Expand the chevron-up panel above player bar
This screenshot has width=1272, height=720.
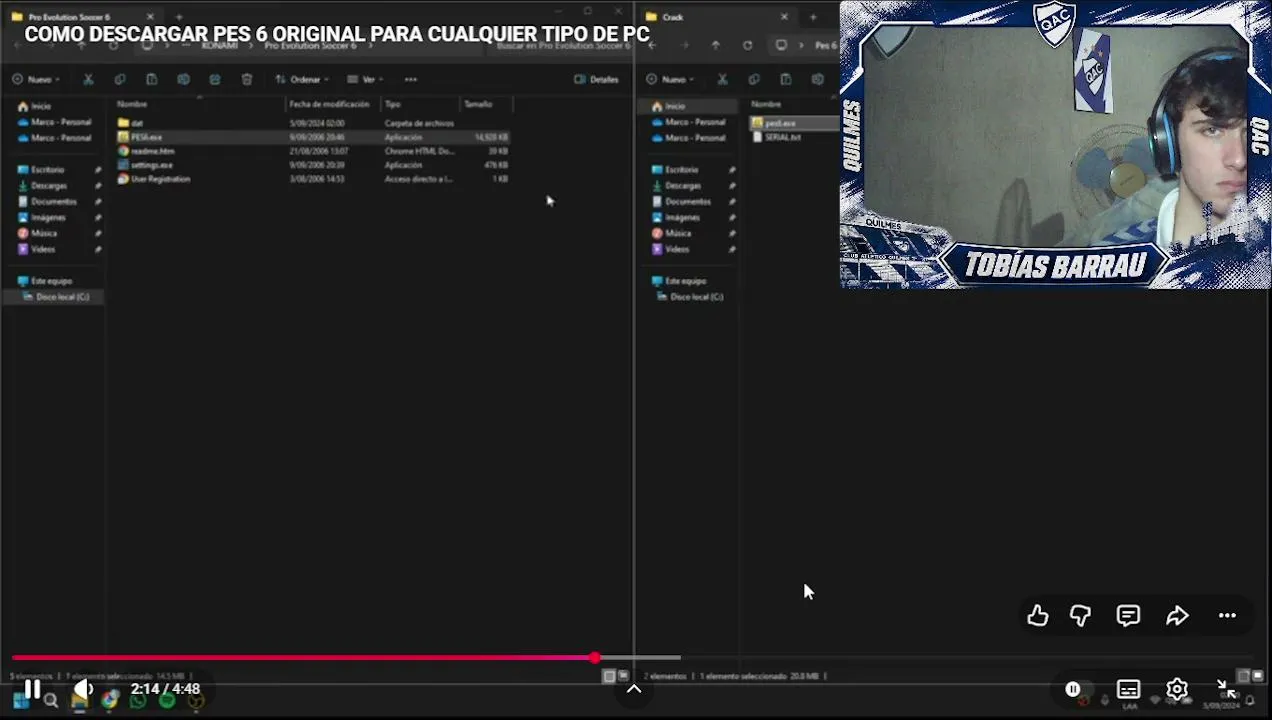click(x=634, y=688)
